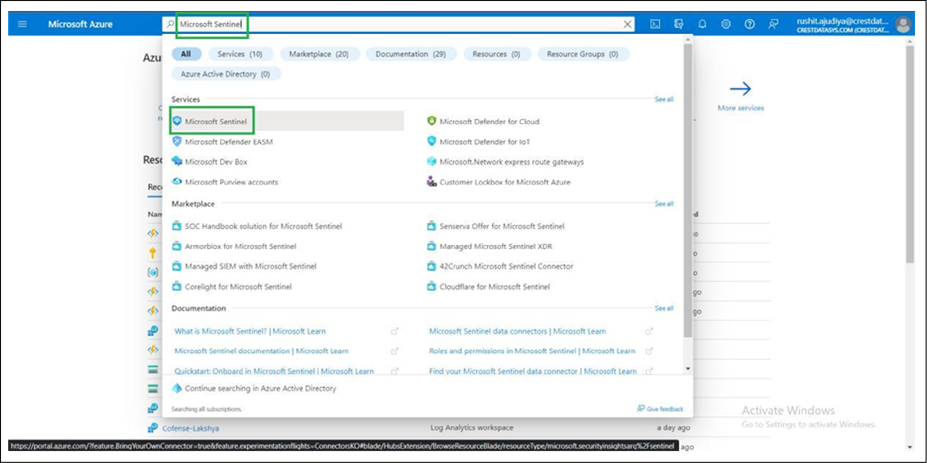Viewport: 927px width, 463px height.
Task: Click 'Log Analytics workspace' text in Cofense-Lakshya row
Action: (472, 428)
